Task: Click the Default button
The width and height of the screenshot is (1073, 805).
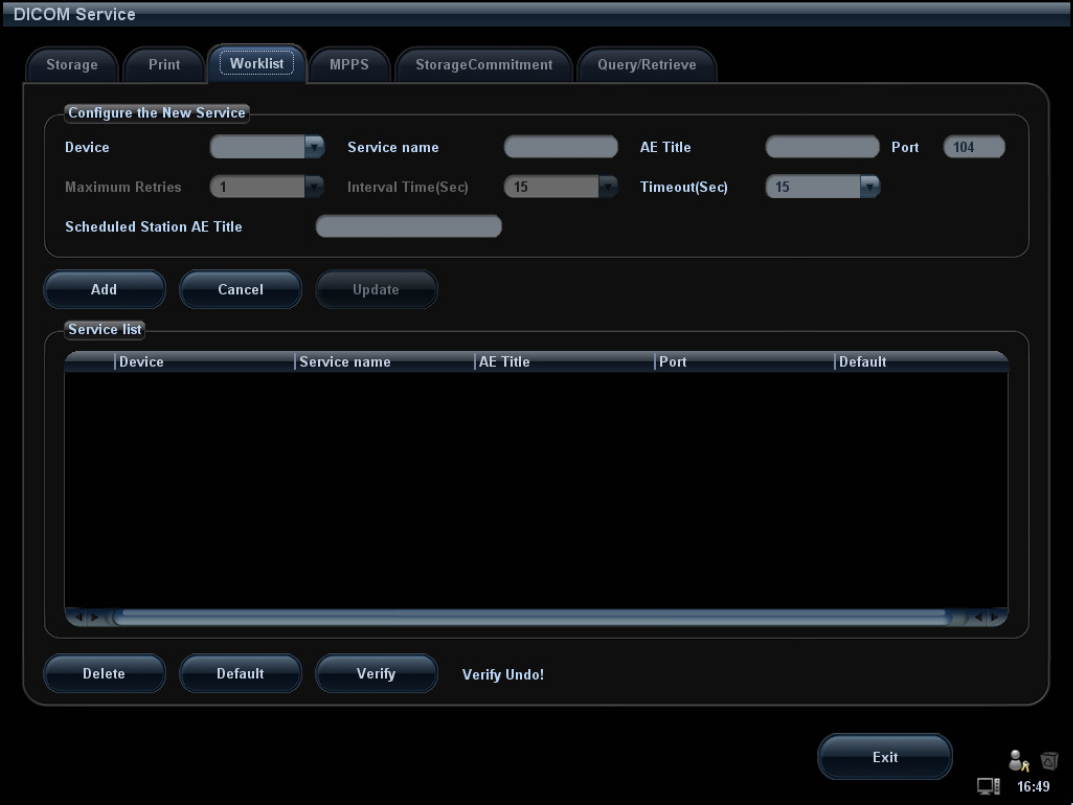Action: click(x=240, y=673)
